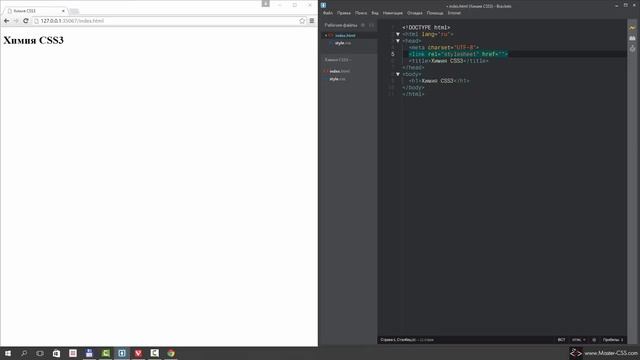Open the Windows Start menu
This screenshot has height=360, width=640.
pyautogui.click(x=8, y=353)
